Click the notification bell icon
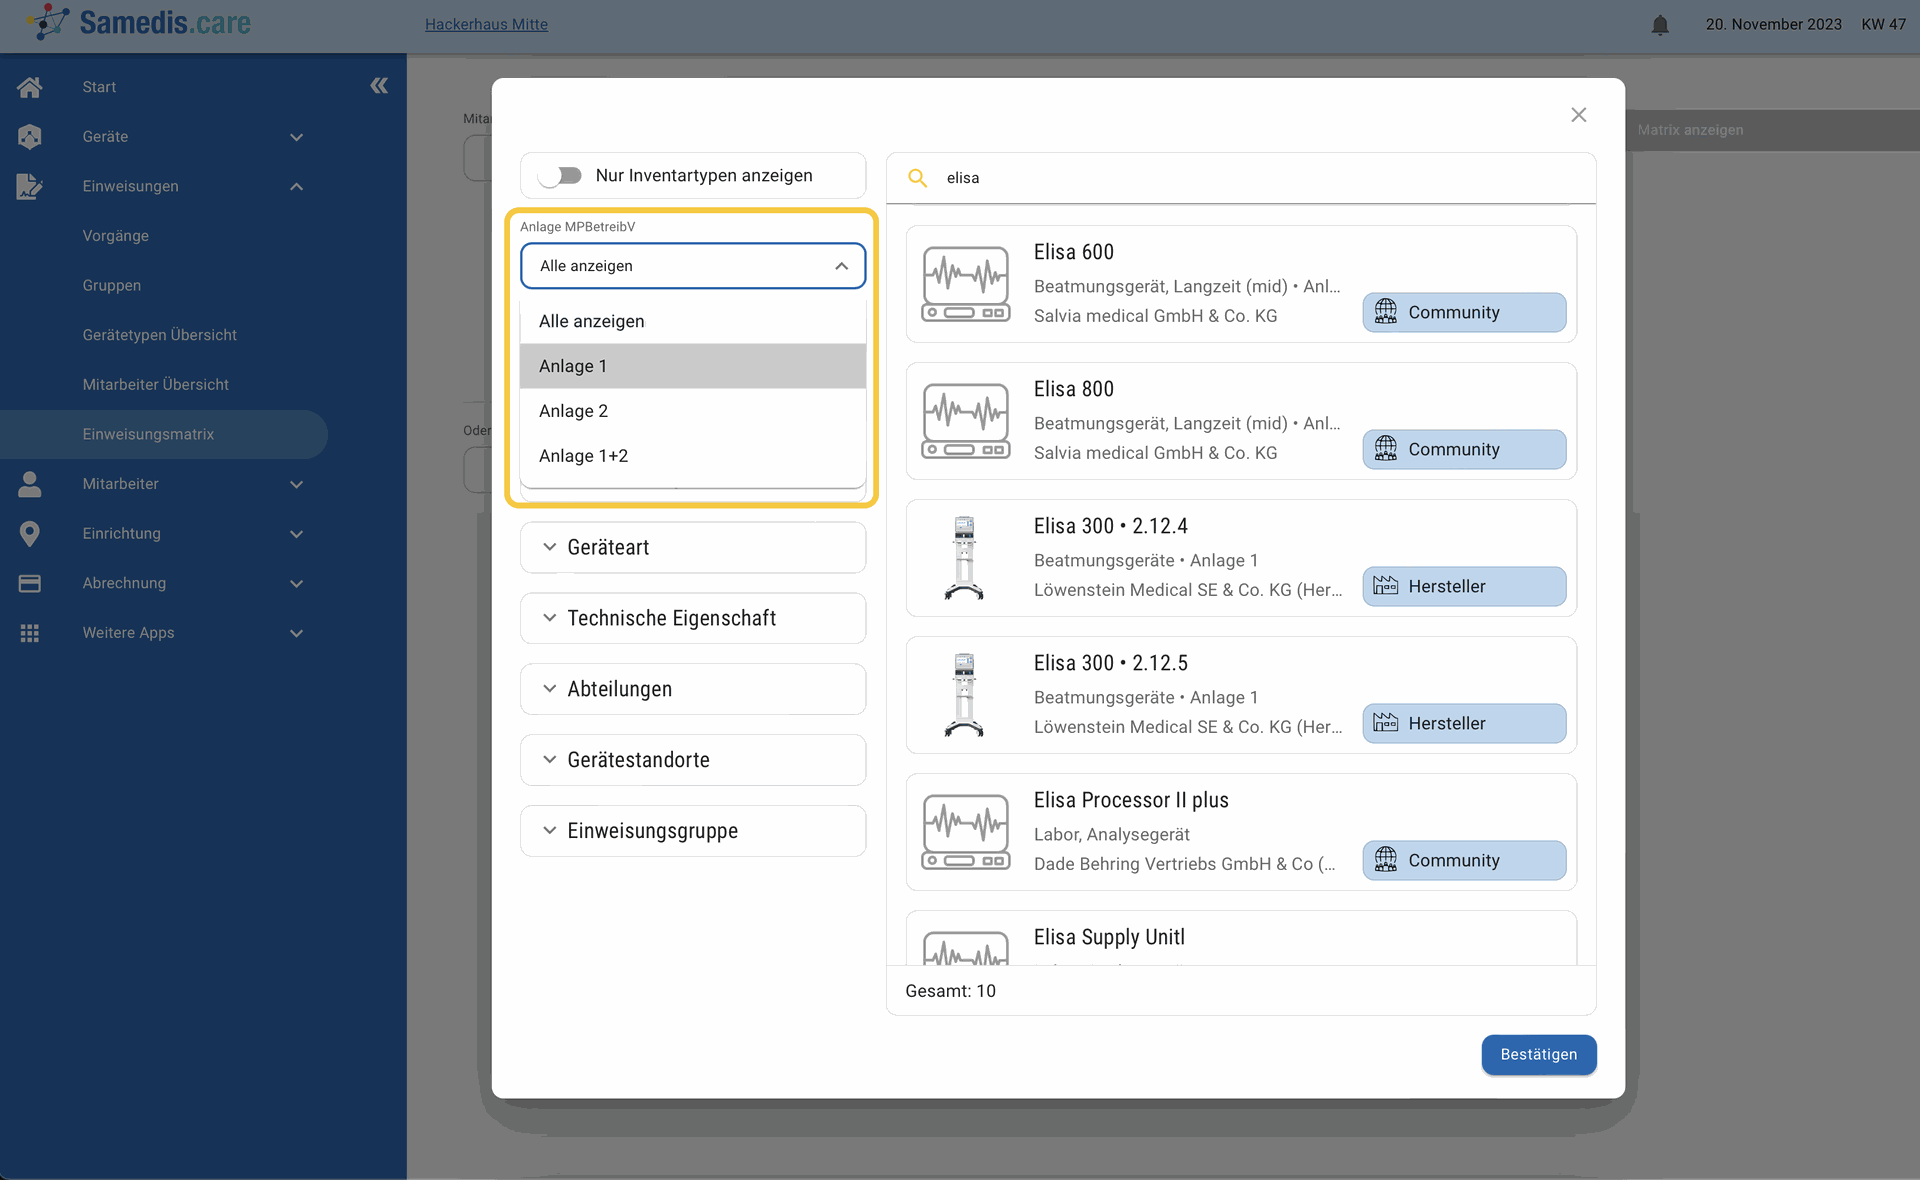This screenshot has height=1180, width=1920. (x=1660, y=25)
